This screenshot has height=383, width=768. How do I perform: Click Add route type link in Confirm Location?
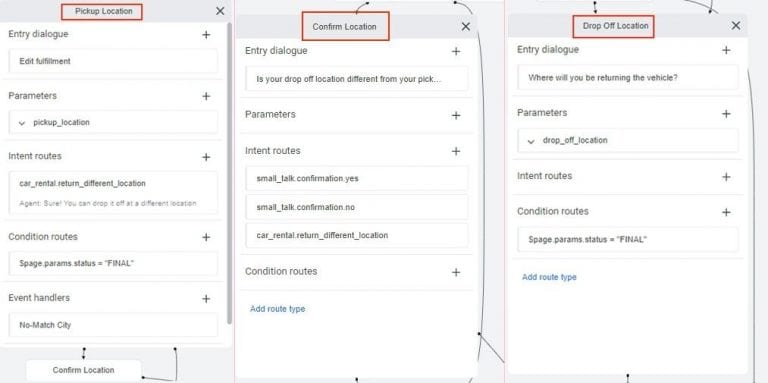278,309
